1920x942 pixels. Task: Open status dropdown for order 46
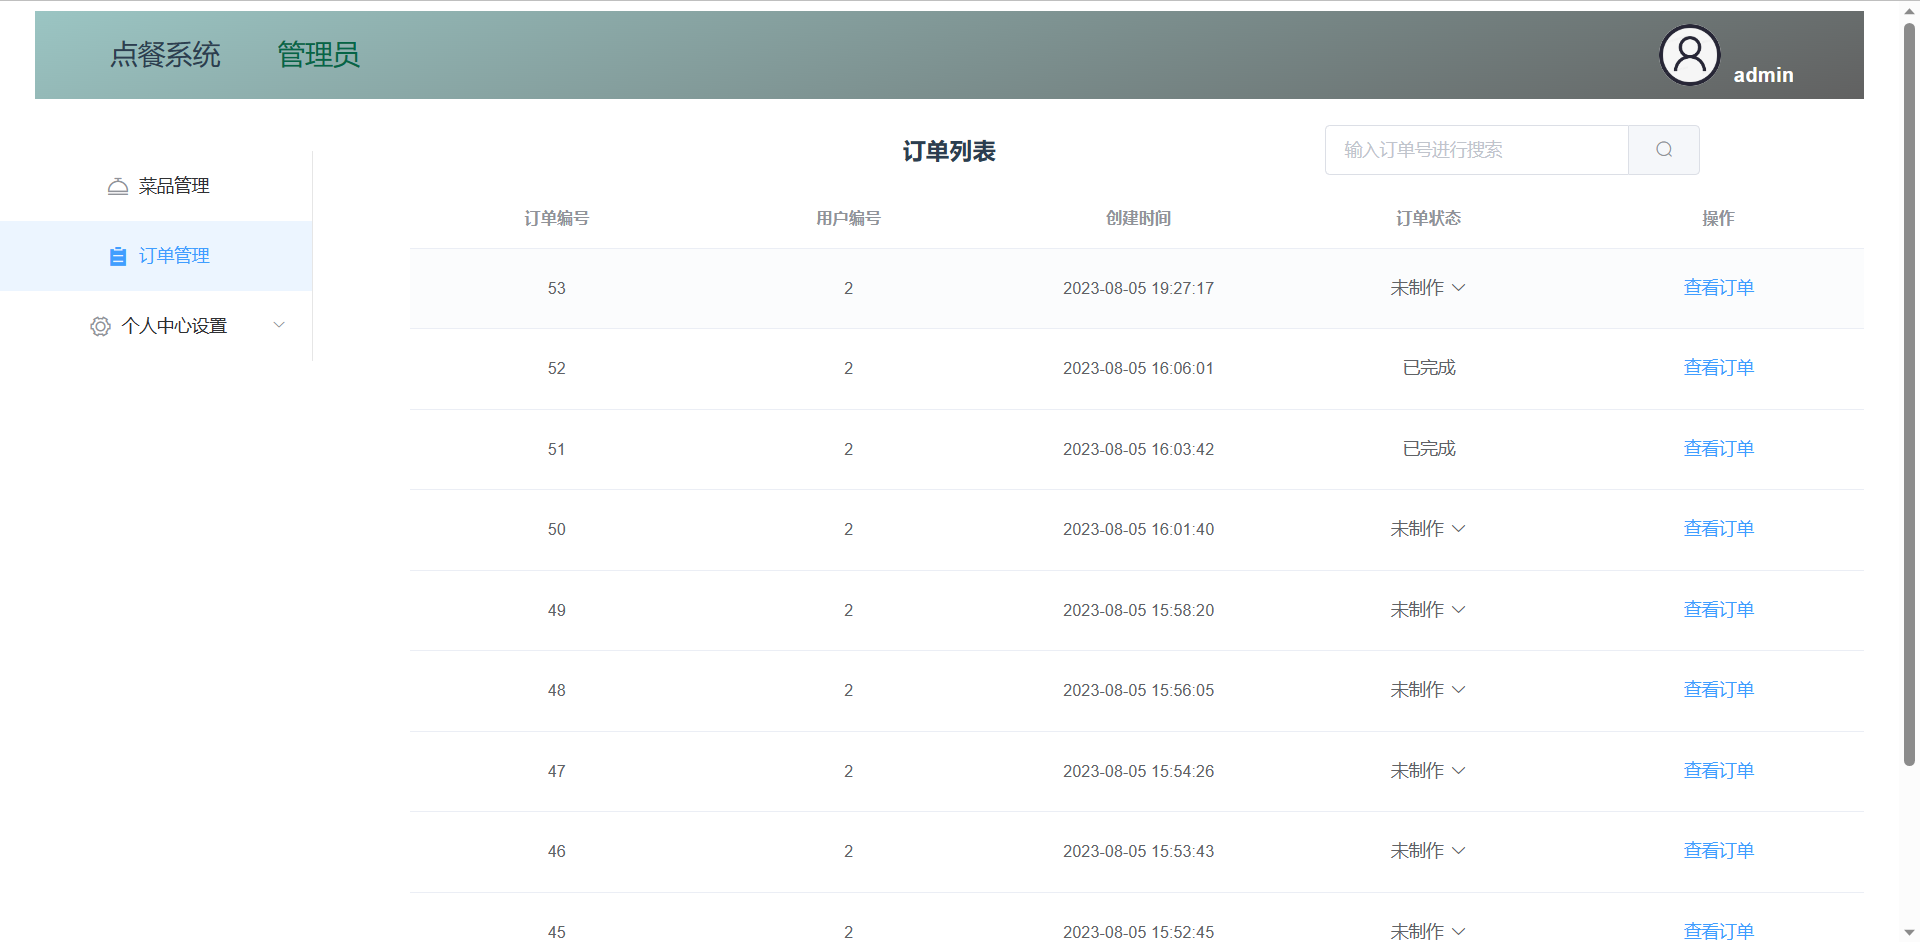pyautogui.click(x=1428, y=851)
